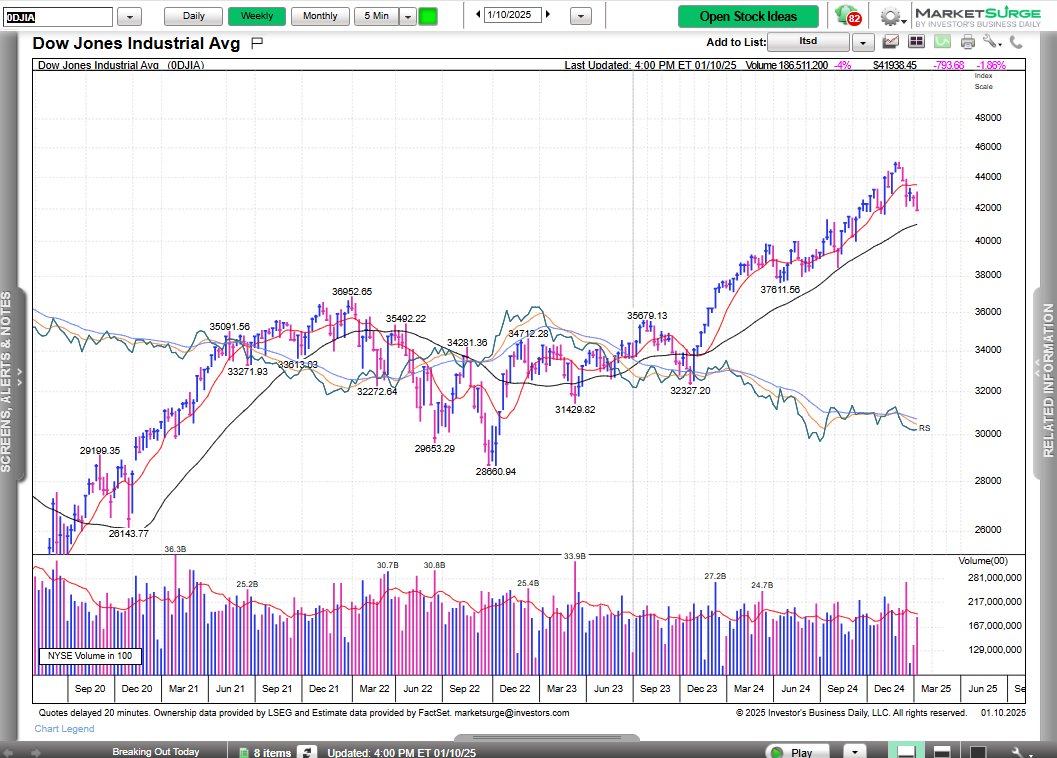Screen dimensions: 1057x758
Task: Click the 32327.20 price label
Action: click(x=690, y=390)
